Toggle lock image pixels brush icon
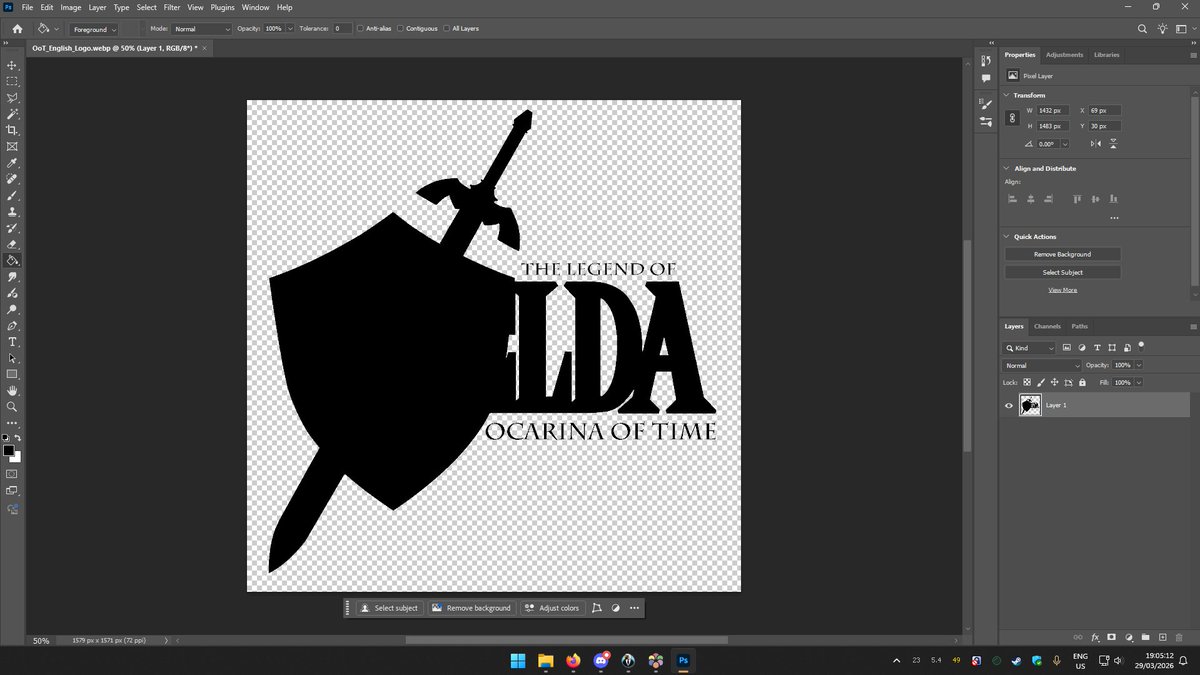1200x675 pixels. coord(1041,383)
